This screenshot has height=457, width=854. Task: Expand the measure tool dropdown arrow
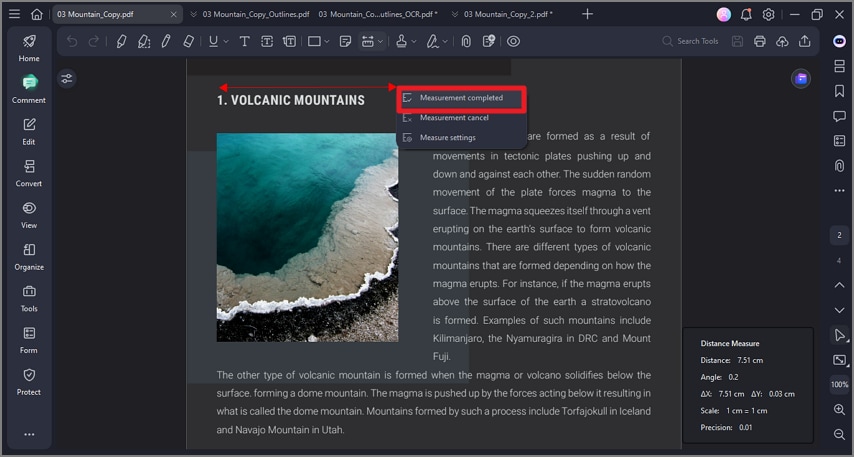coord(380,41)
